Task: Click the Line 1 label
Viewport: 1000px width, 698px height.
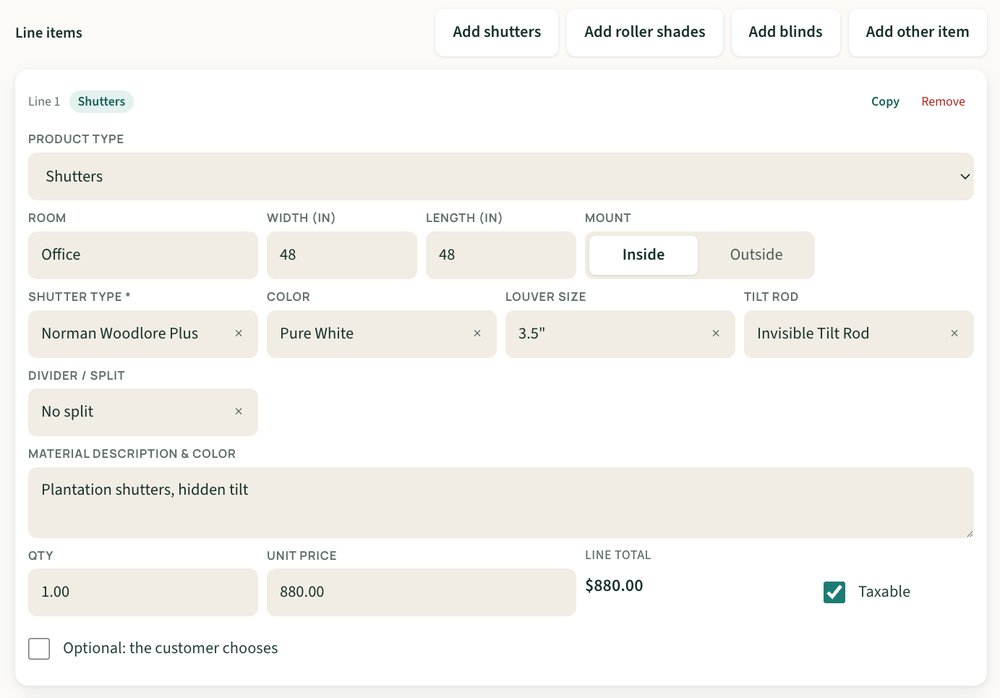Action: [x=44, y=101]
